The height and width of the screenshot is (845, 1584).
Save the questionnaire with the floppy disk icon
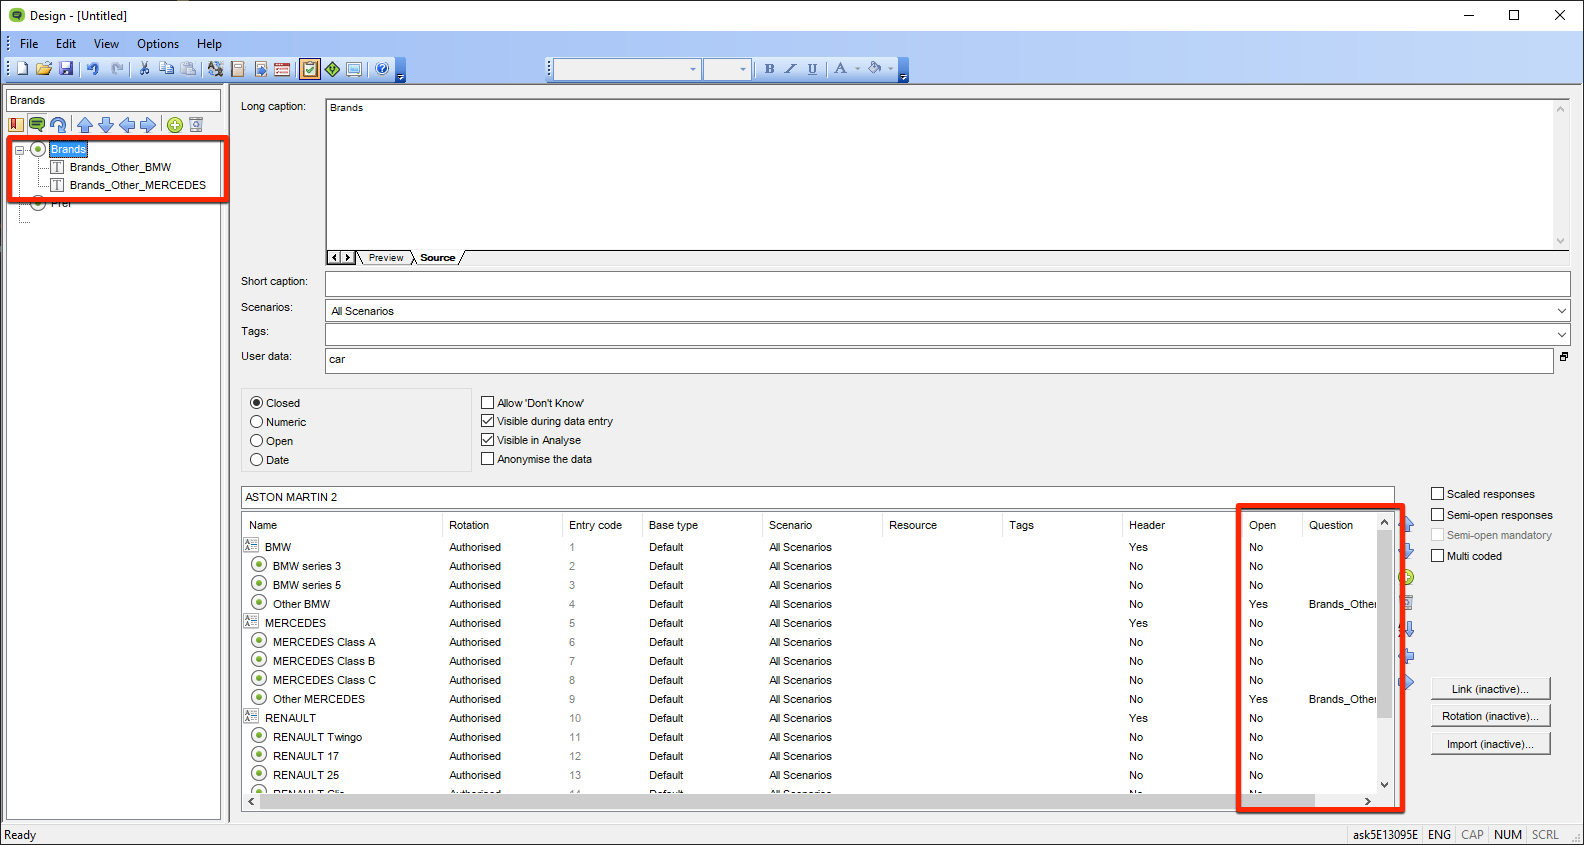(66, 69)
